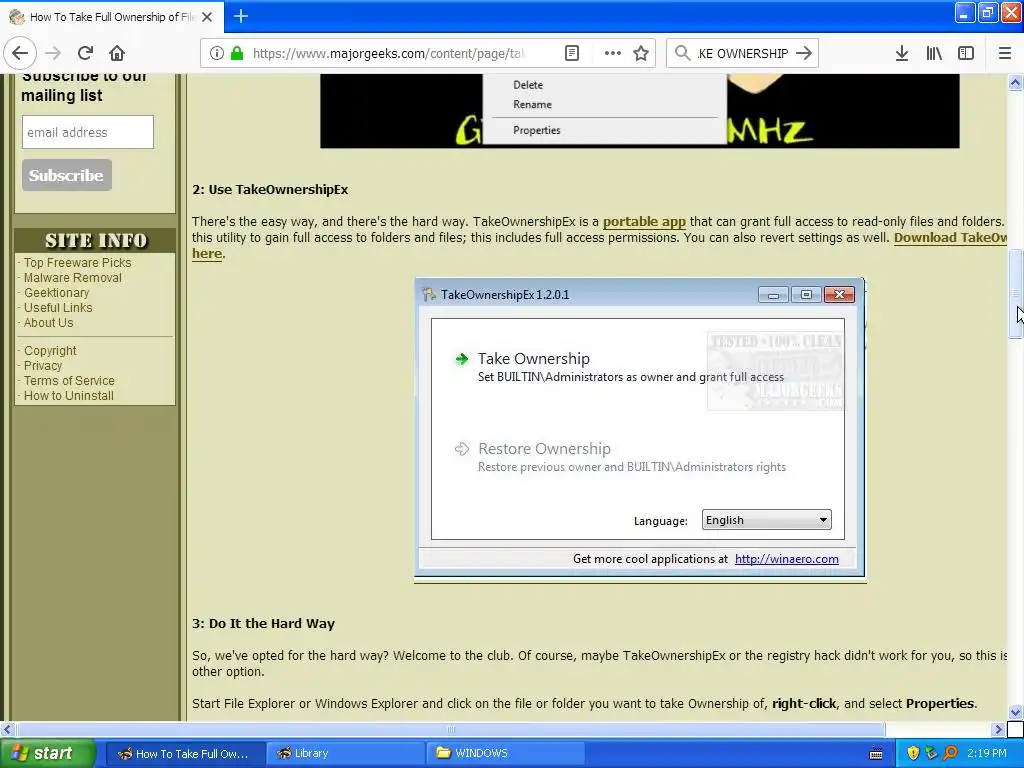Open the library bookshelf icon

coord(934,53)
